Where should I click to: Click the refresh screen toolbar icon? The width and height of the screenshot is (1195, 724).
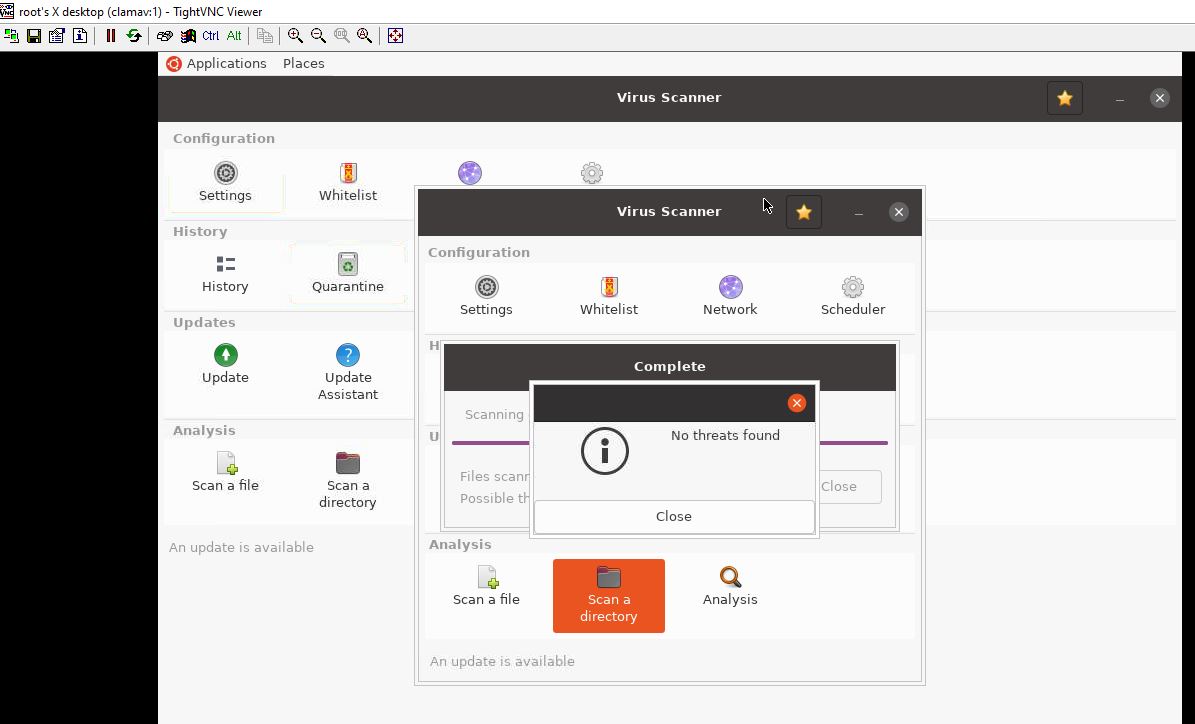[x=133, y=35]
